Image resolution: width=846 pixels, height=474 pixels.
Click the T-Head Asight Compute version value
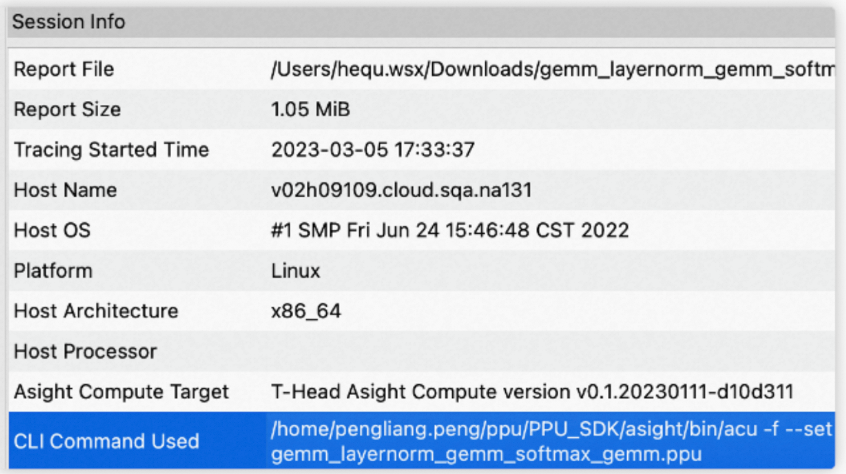(531, 391)
